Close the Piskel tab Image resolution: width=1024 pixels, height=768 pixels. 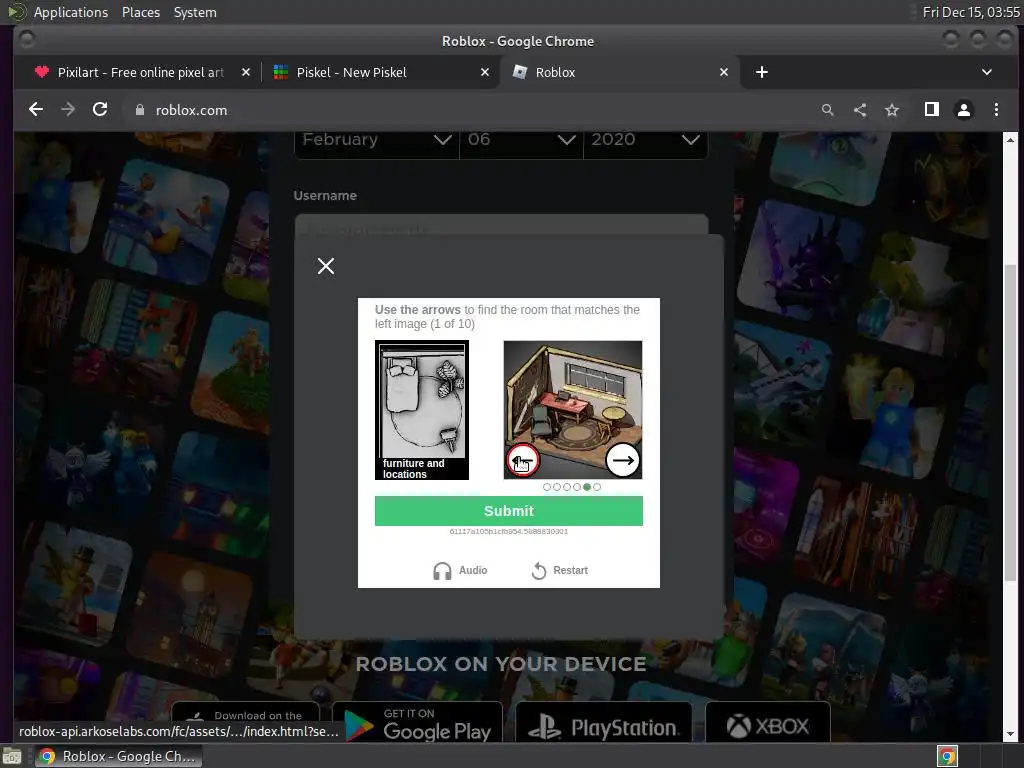485,72
